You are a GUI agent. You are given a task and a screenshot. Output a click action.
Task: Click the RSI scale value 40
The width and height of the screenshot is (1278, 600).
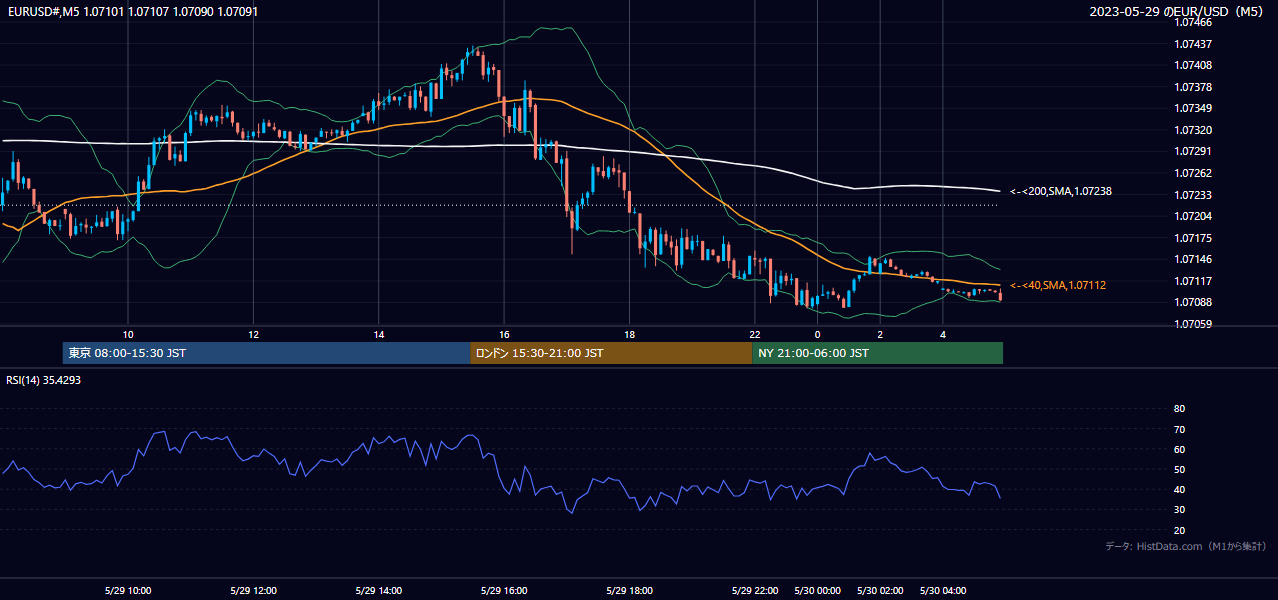point(1179,489)
